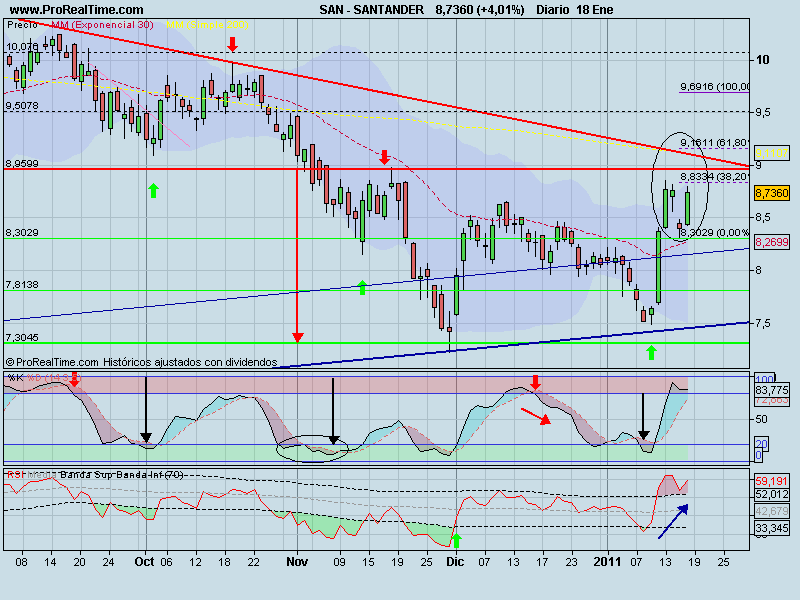This screenshot has width=800, height=600.
Task: Click the yellow 9,1107 price tag
Action: click(772, 153)
